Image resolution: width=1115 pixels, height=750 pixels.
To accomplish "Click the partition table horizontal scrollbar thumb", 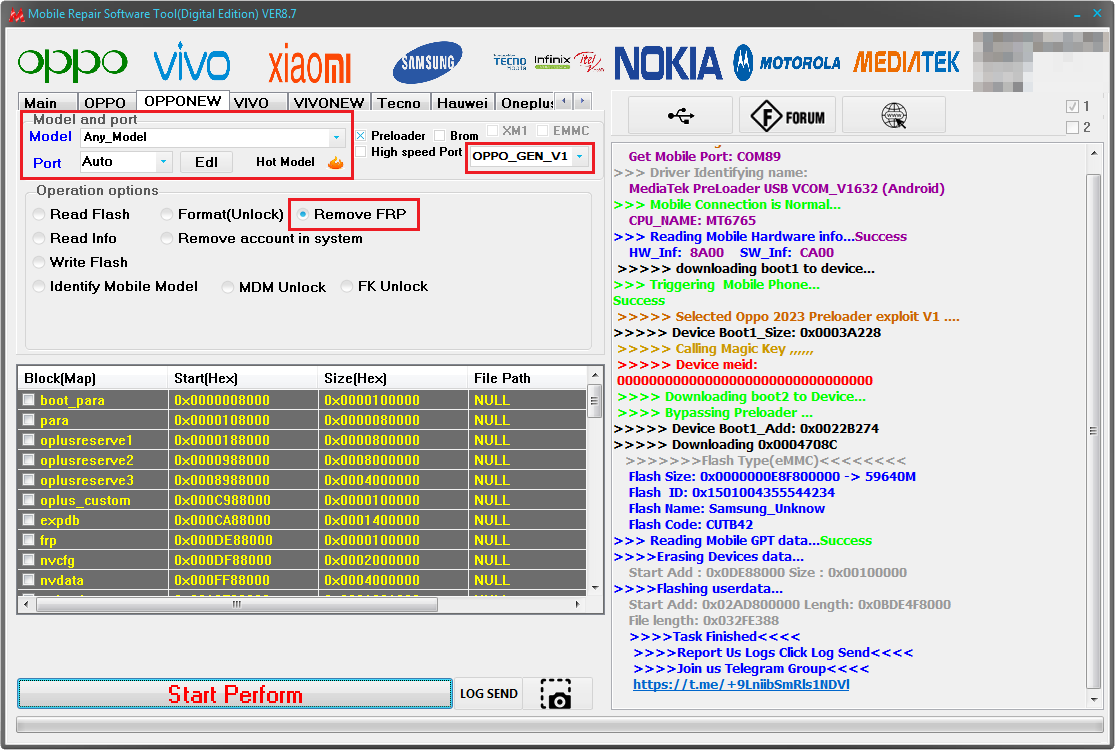I will click(x=237, y=605).
